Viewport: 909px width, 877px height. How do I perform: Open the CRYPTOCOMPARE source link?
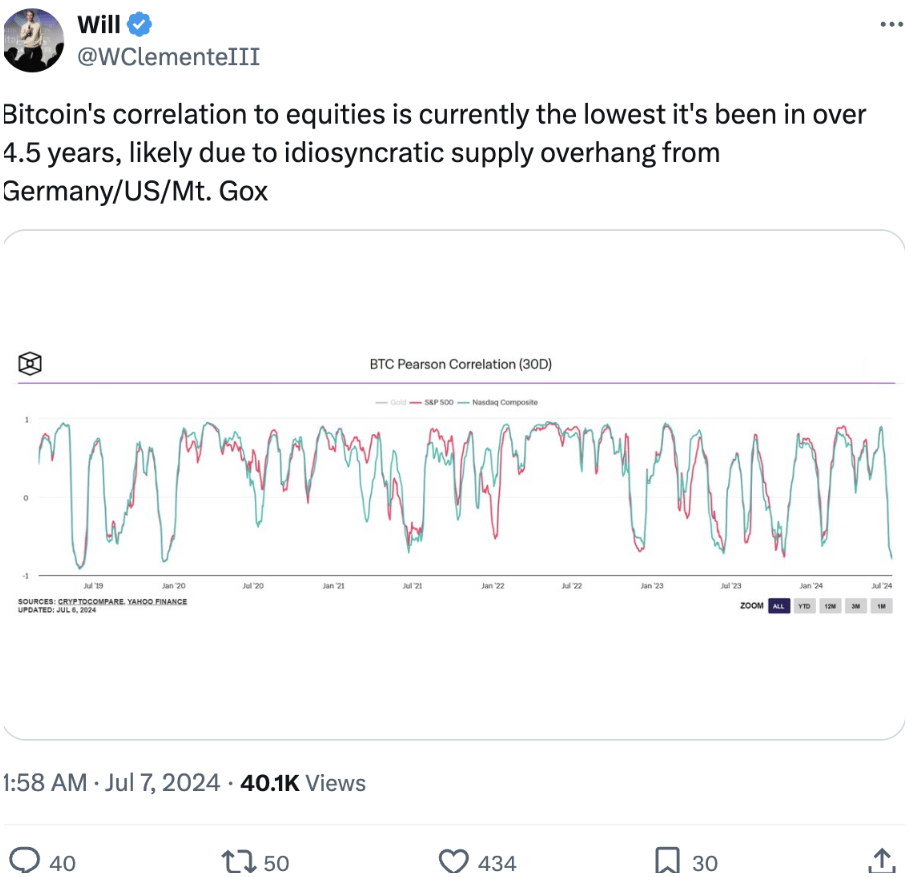pyautogui.click(x=90, y=602)
